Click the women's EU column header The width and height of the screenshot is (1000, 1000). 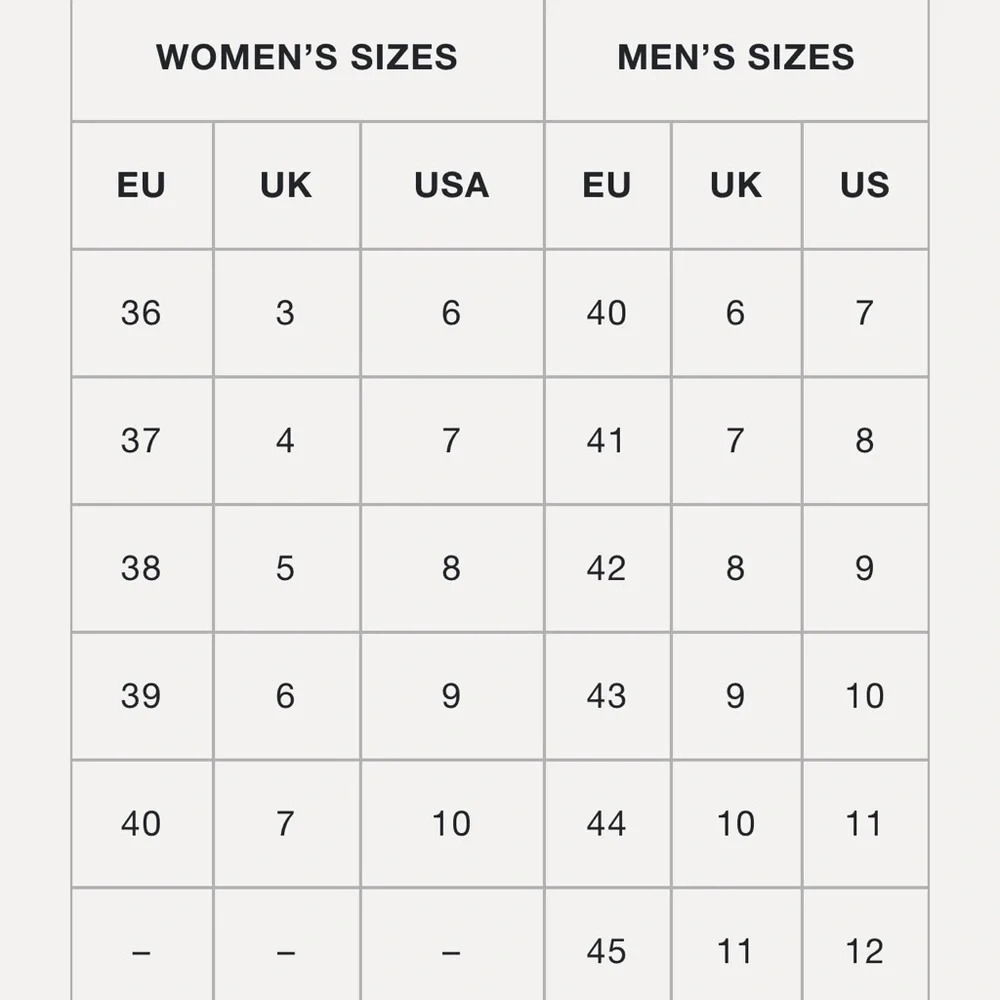[141, 185]
